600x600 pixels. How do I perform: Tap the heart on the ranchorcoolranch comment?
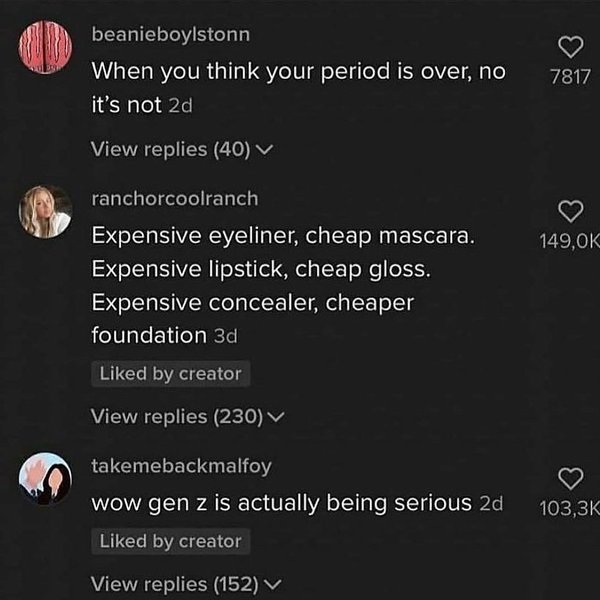(570, 210)
